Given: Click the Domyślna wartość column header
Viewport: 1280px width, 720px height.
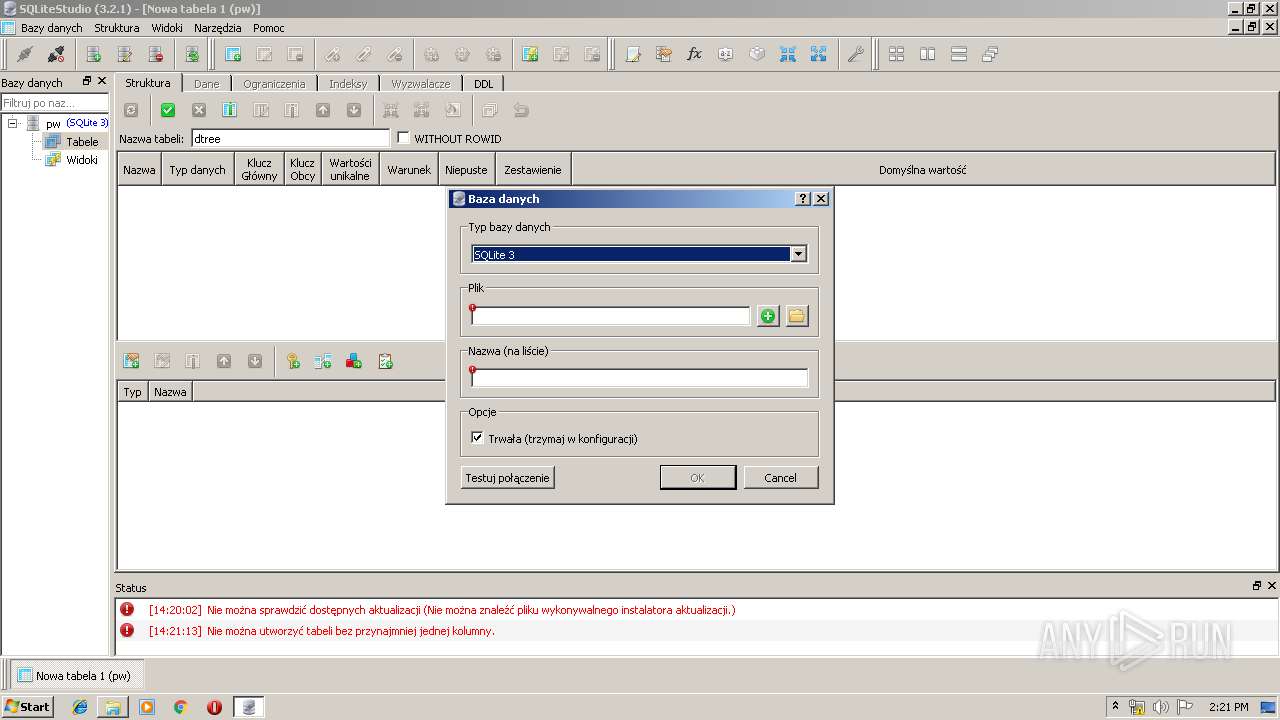Looking at the screenshot, I should coord(923,170).
